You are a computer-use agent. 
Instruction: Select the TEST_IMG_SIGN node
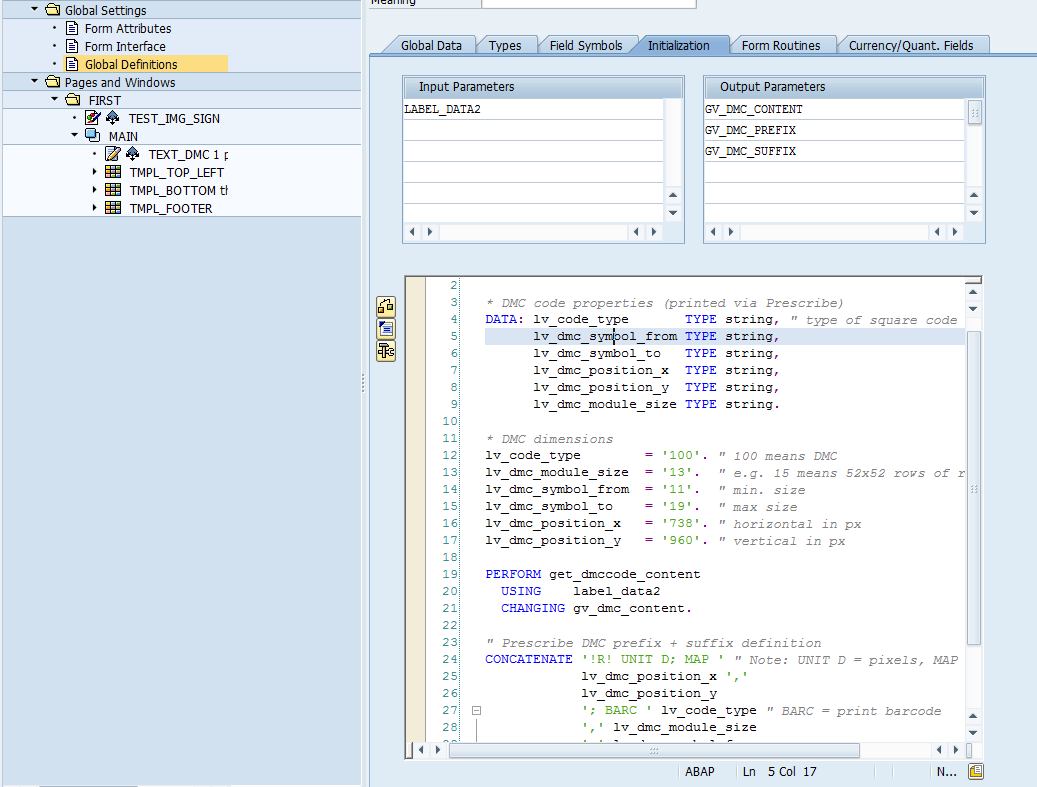(x=173, y=118)
